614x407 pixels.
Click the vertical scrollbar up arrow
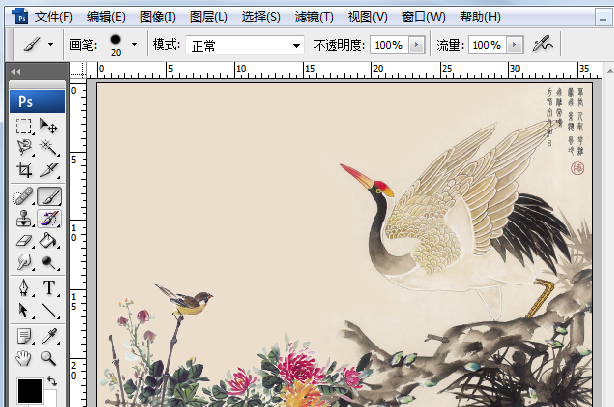pyautogui.click(x=609, y=71)
